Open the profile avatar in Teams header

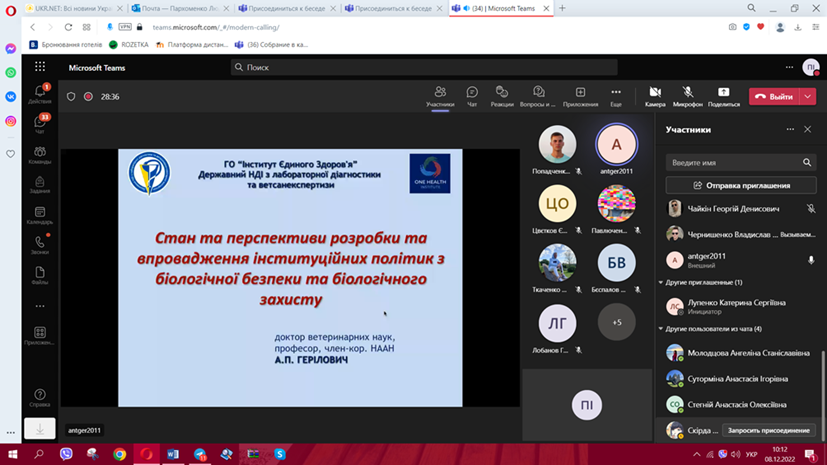tap(811, 67)
